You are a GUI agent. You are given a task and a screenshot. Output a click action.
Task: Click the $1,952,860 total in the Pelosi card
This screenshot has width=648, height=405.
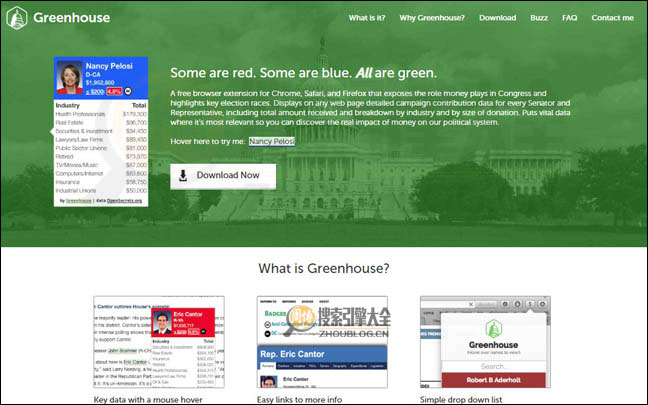pyautogui.click(x=100, y=83)
